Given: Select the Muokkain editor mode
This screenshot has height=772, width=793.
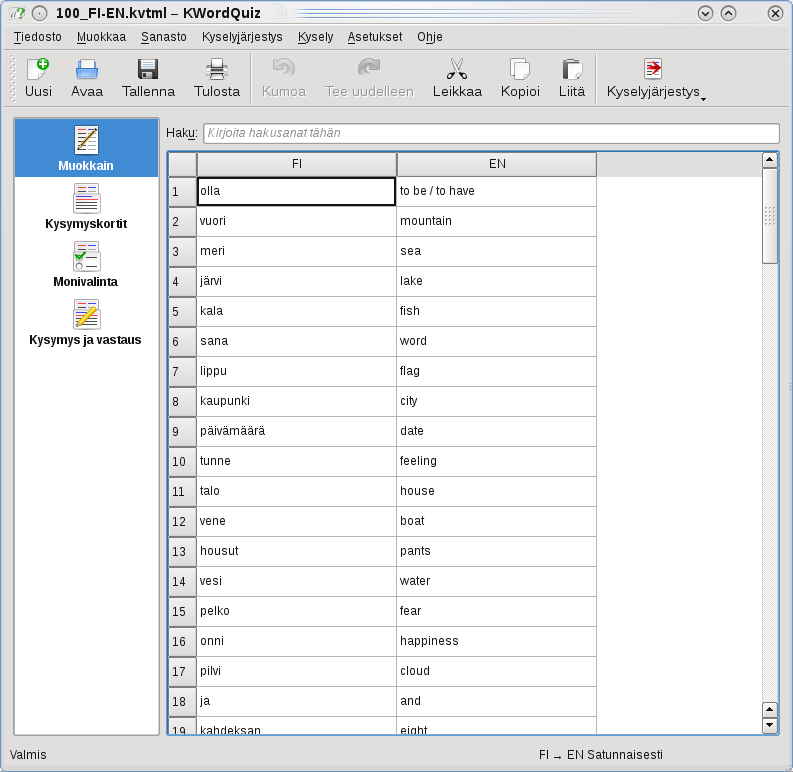Looking at the screenshot, I should coord(86,148).
